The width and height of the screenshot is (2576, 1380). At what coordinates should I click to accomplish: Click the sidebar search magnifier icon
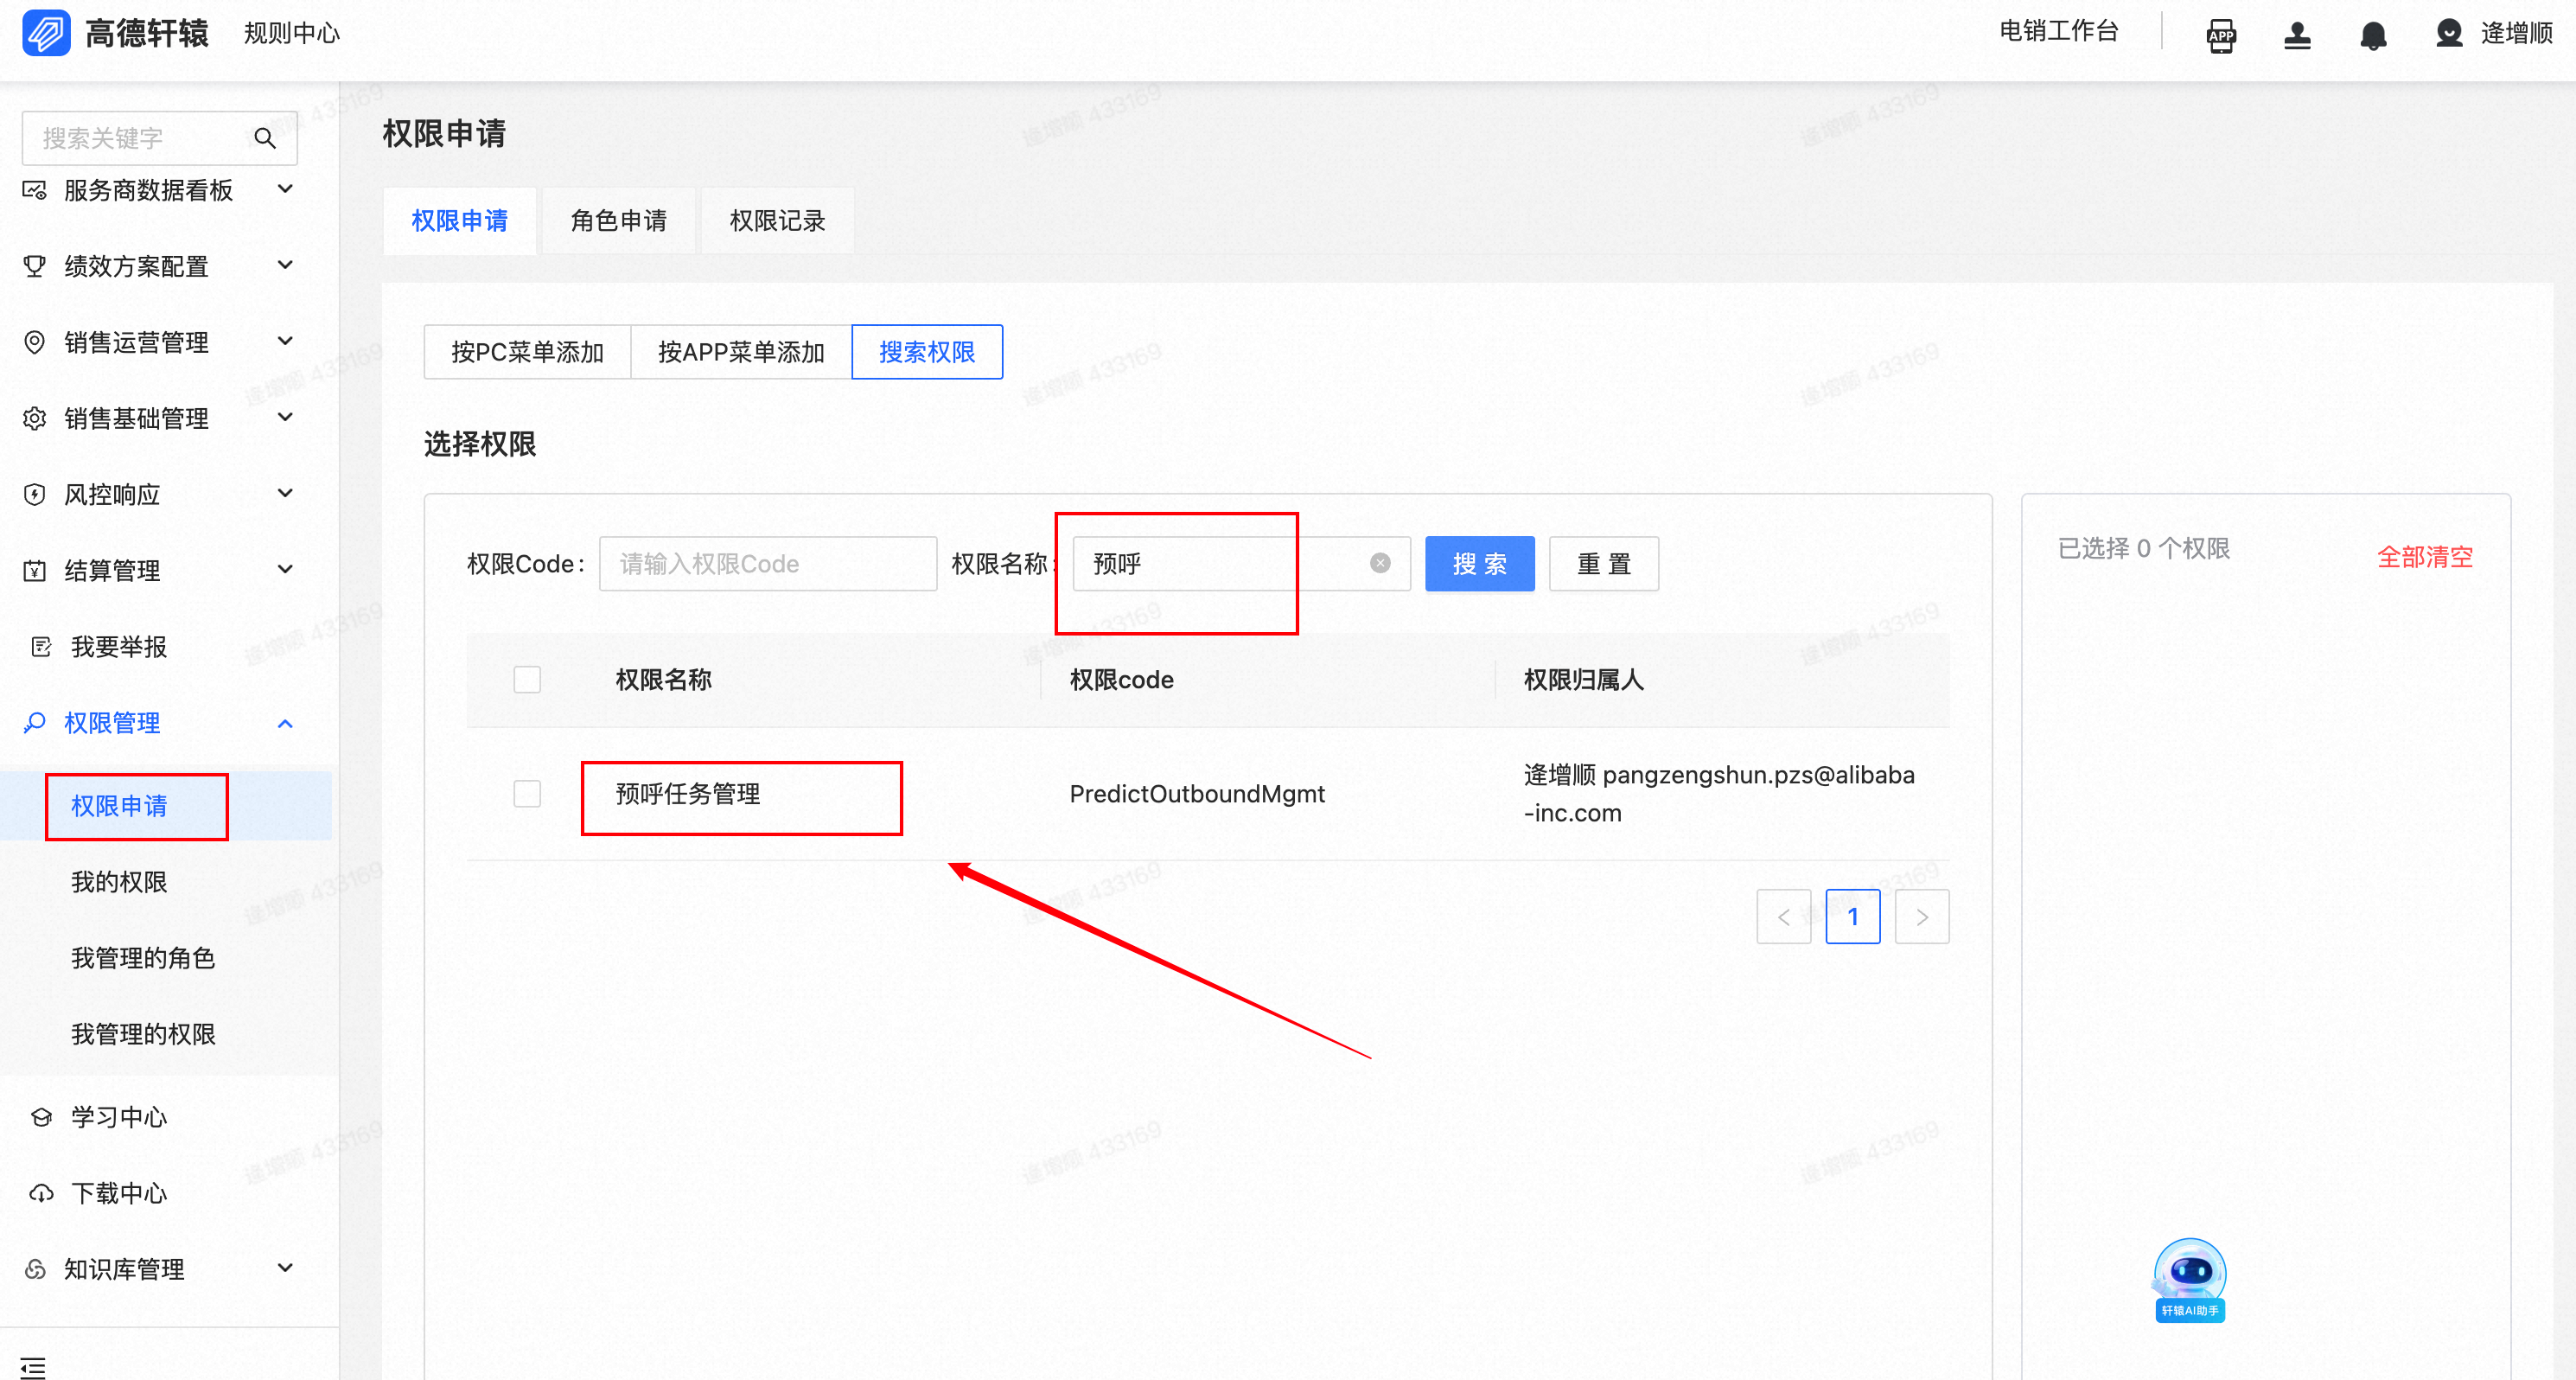[265, 138]
